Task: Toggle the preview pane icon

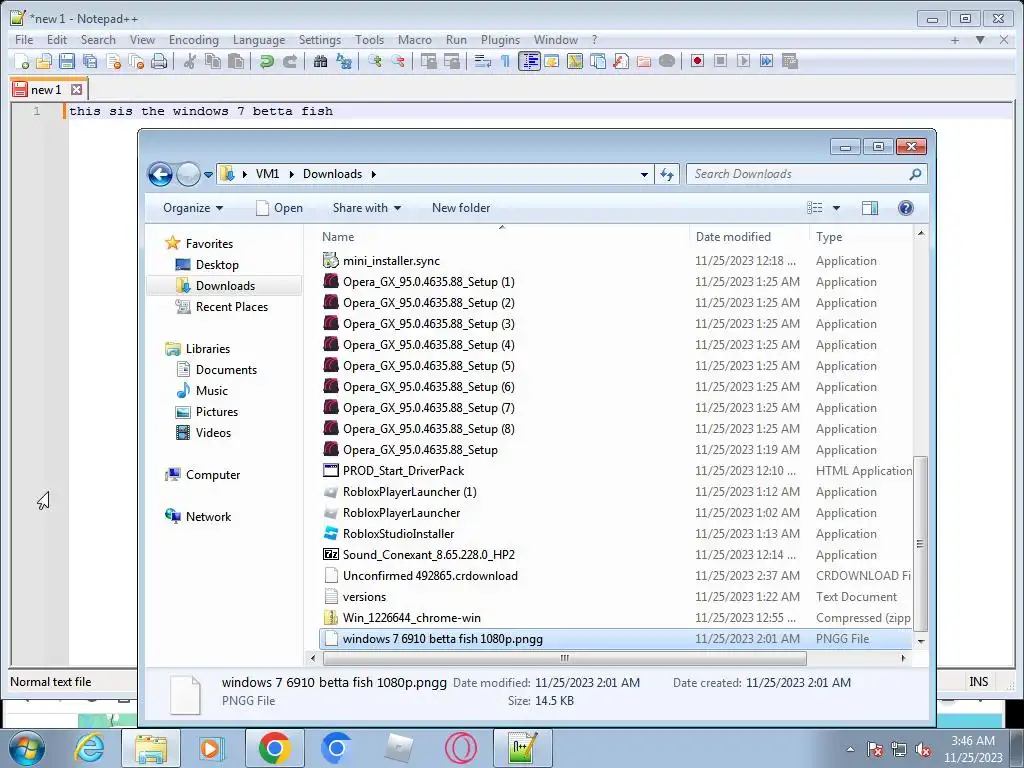Action: (870, 208)
